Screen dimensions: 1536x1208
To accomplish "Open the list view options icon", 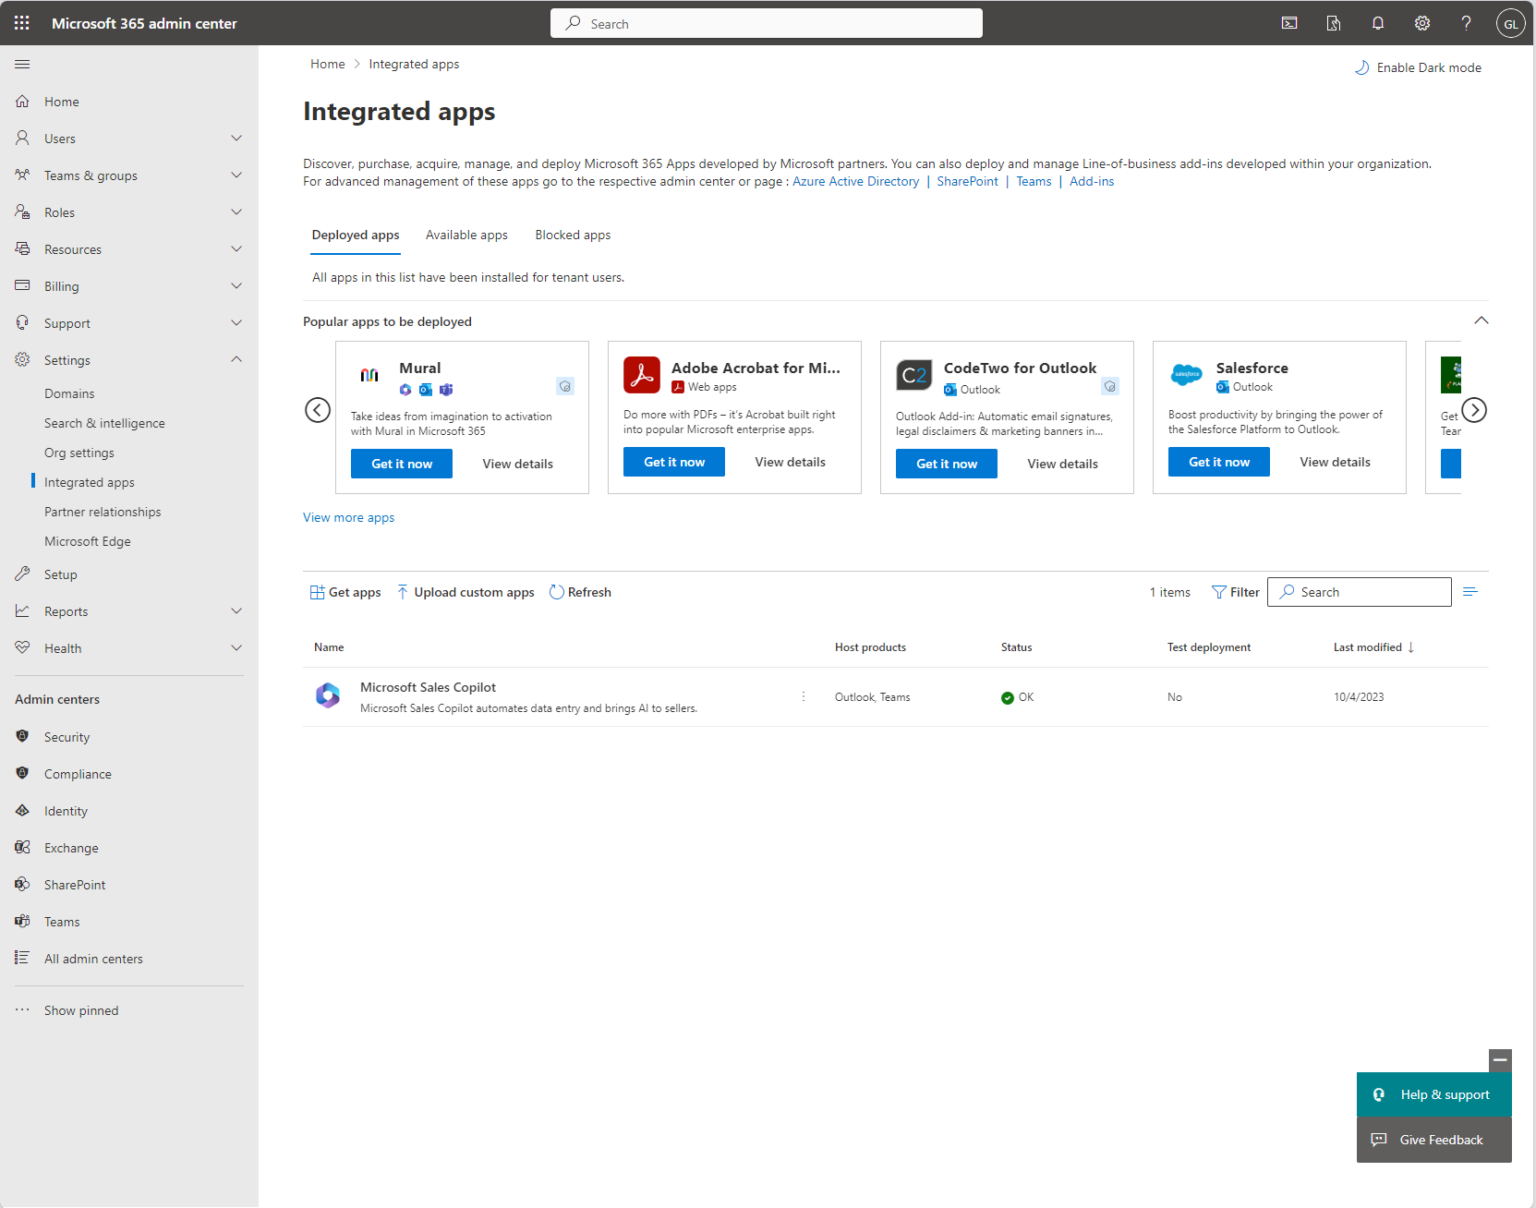I will [x=1470, y=592].
